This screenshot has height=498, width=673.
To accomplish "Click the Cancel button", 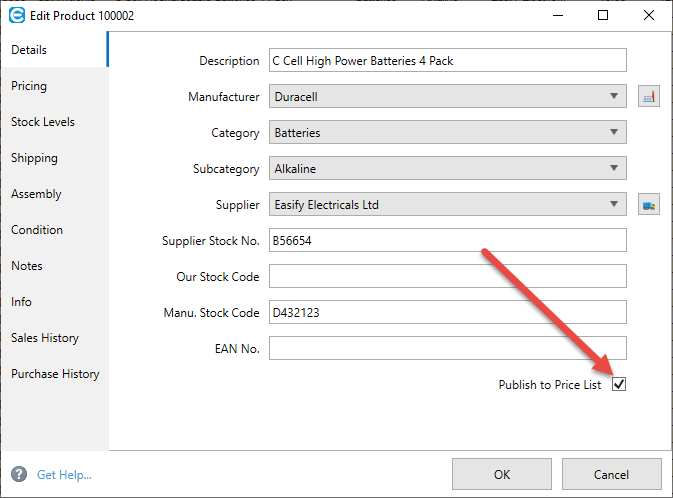I will click(x=611, y=474).
